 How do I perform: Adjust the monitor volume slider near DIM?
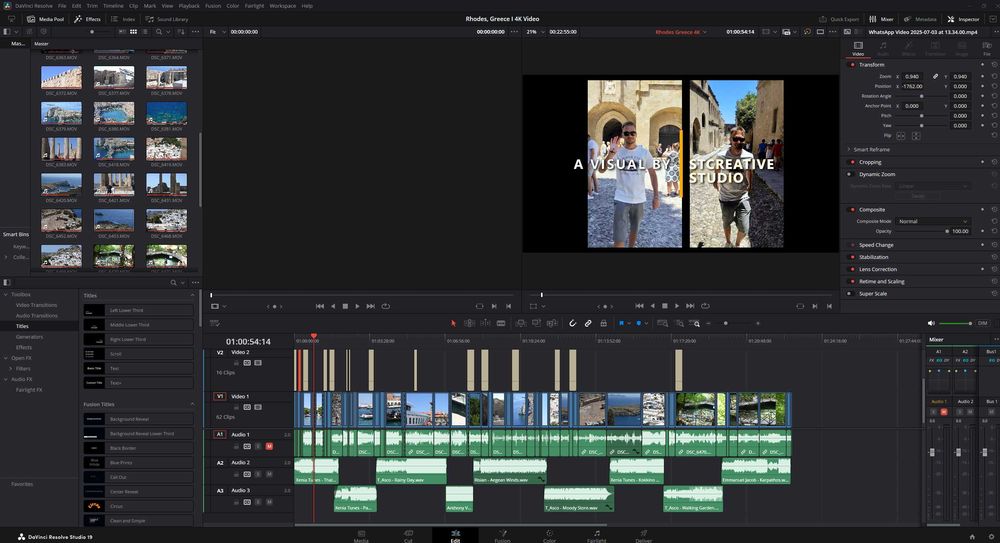pos(955,323)
